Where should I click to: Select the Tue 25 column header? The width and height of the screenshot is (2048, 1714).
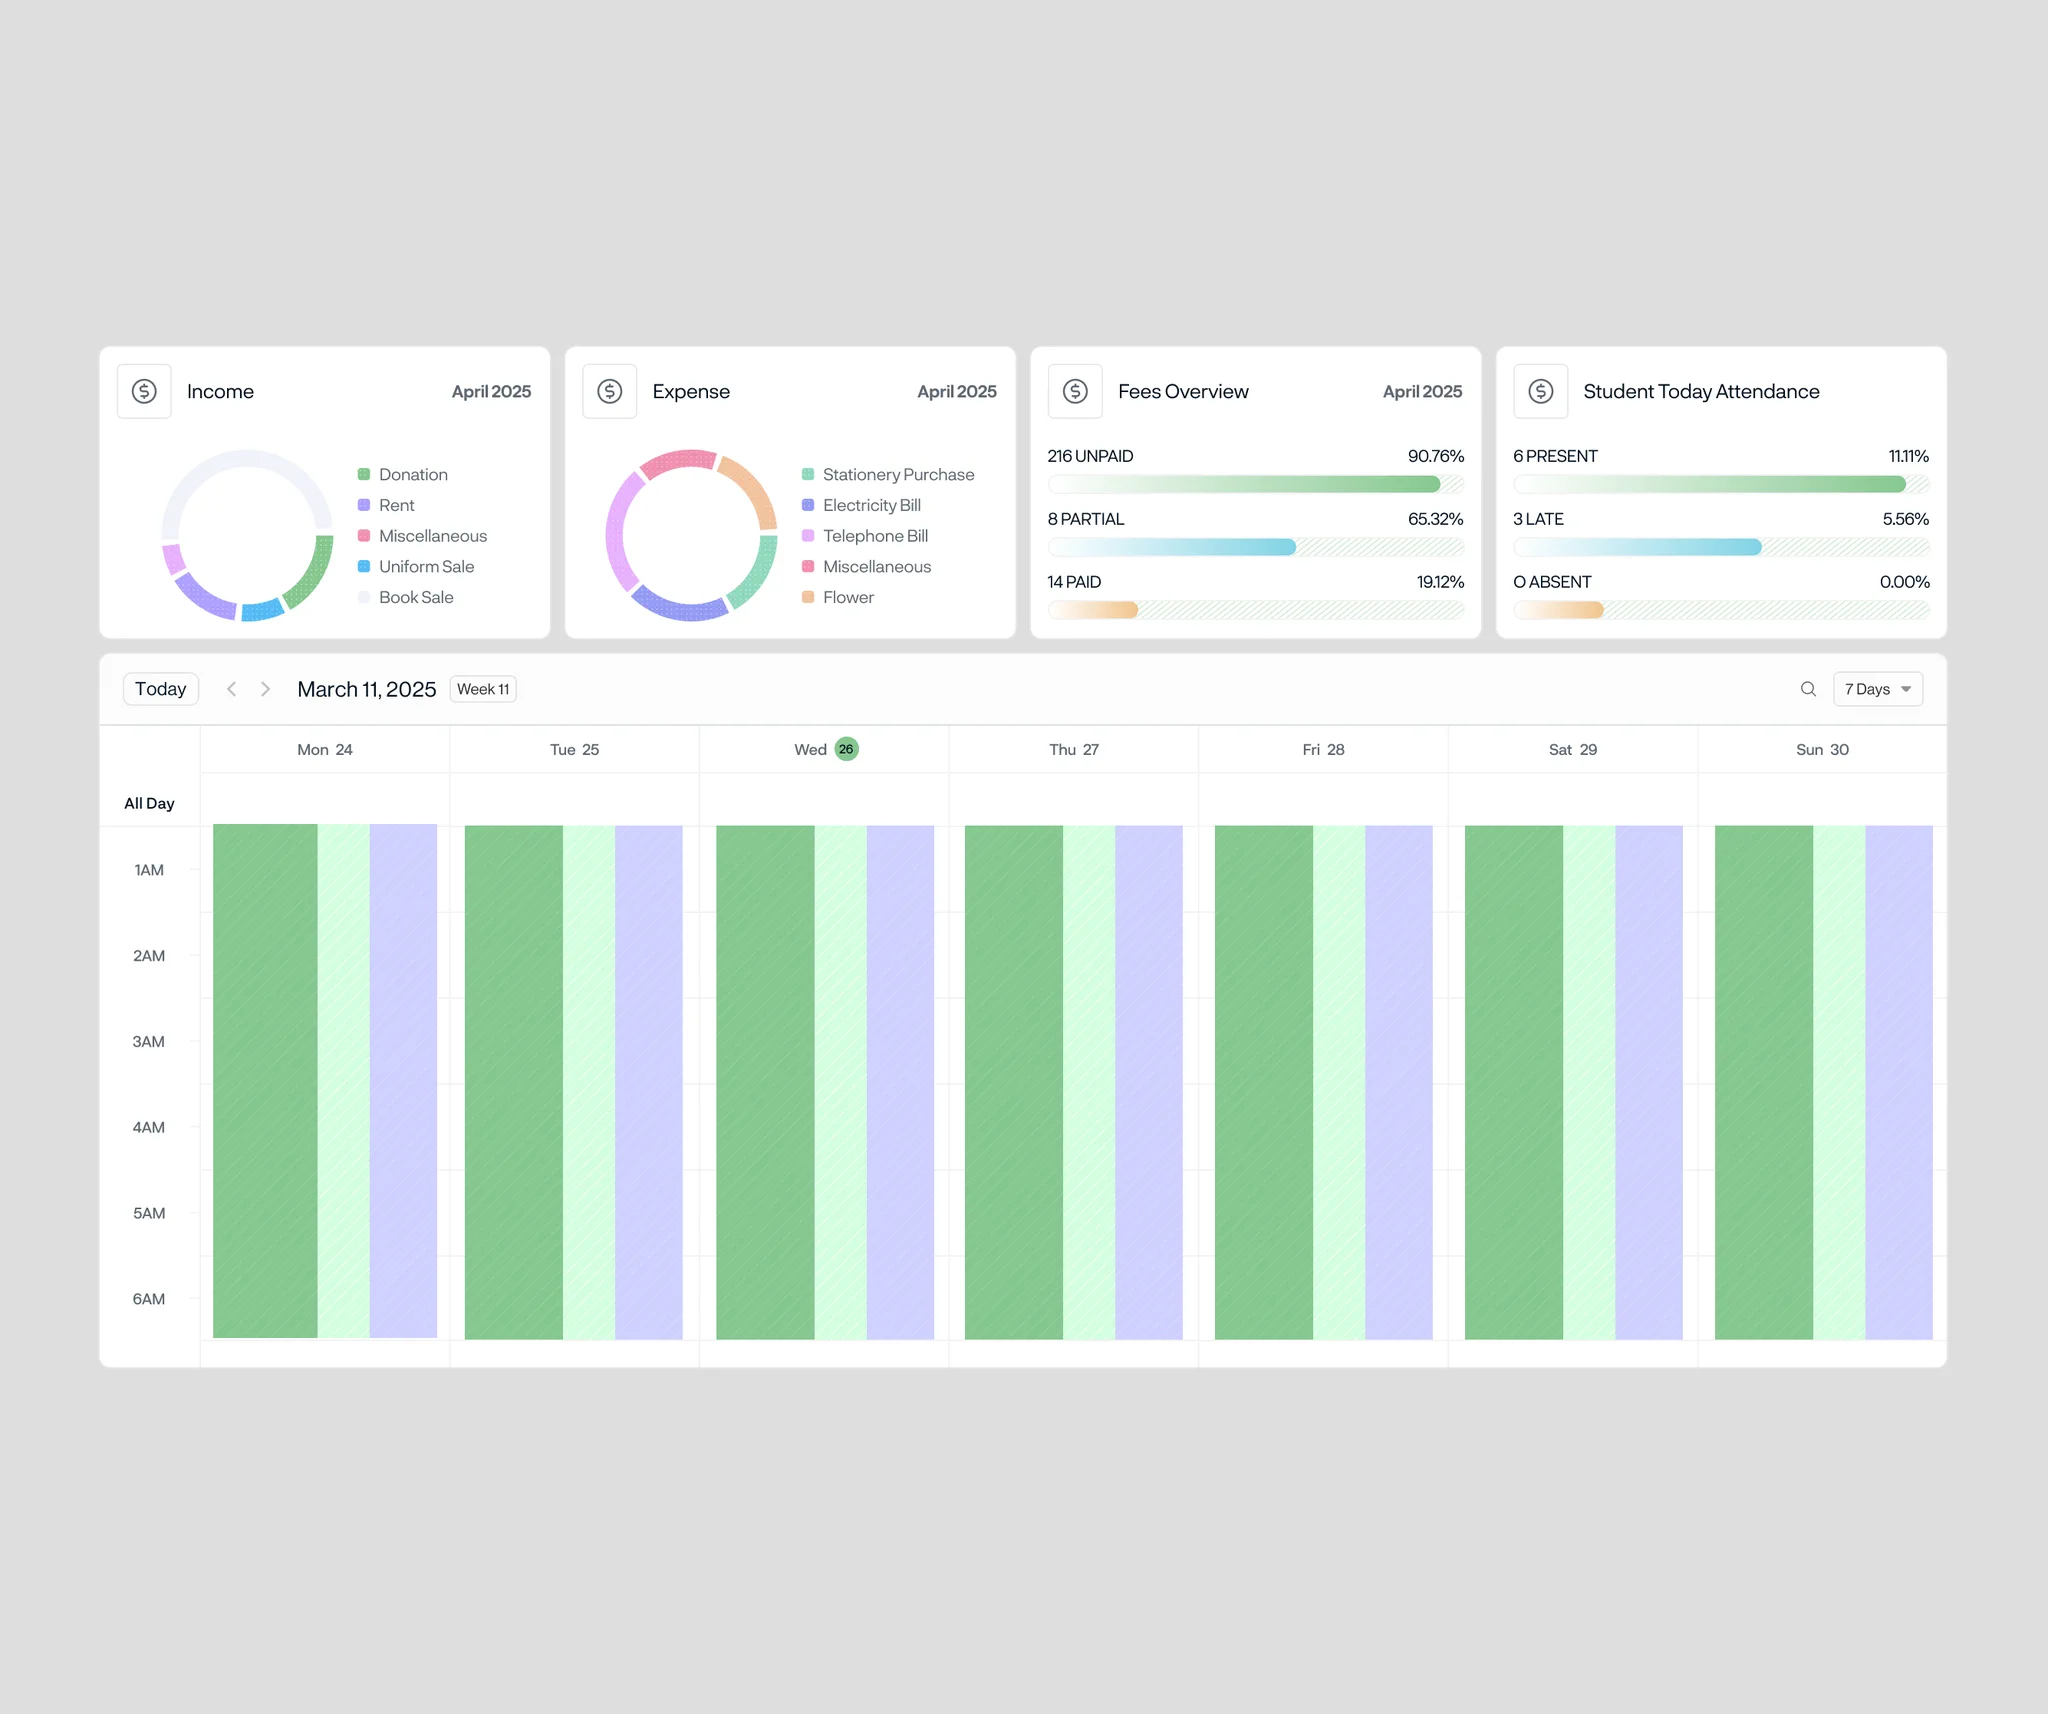tap(574, 749)
